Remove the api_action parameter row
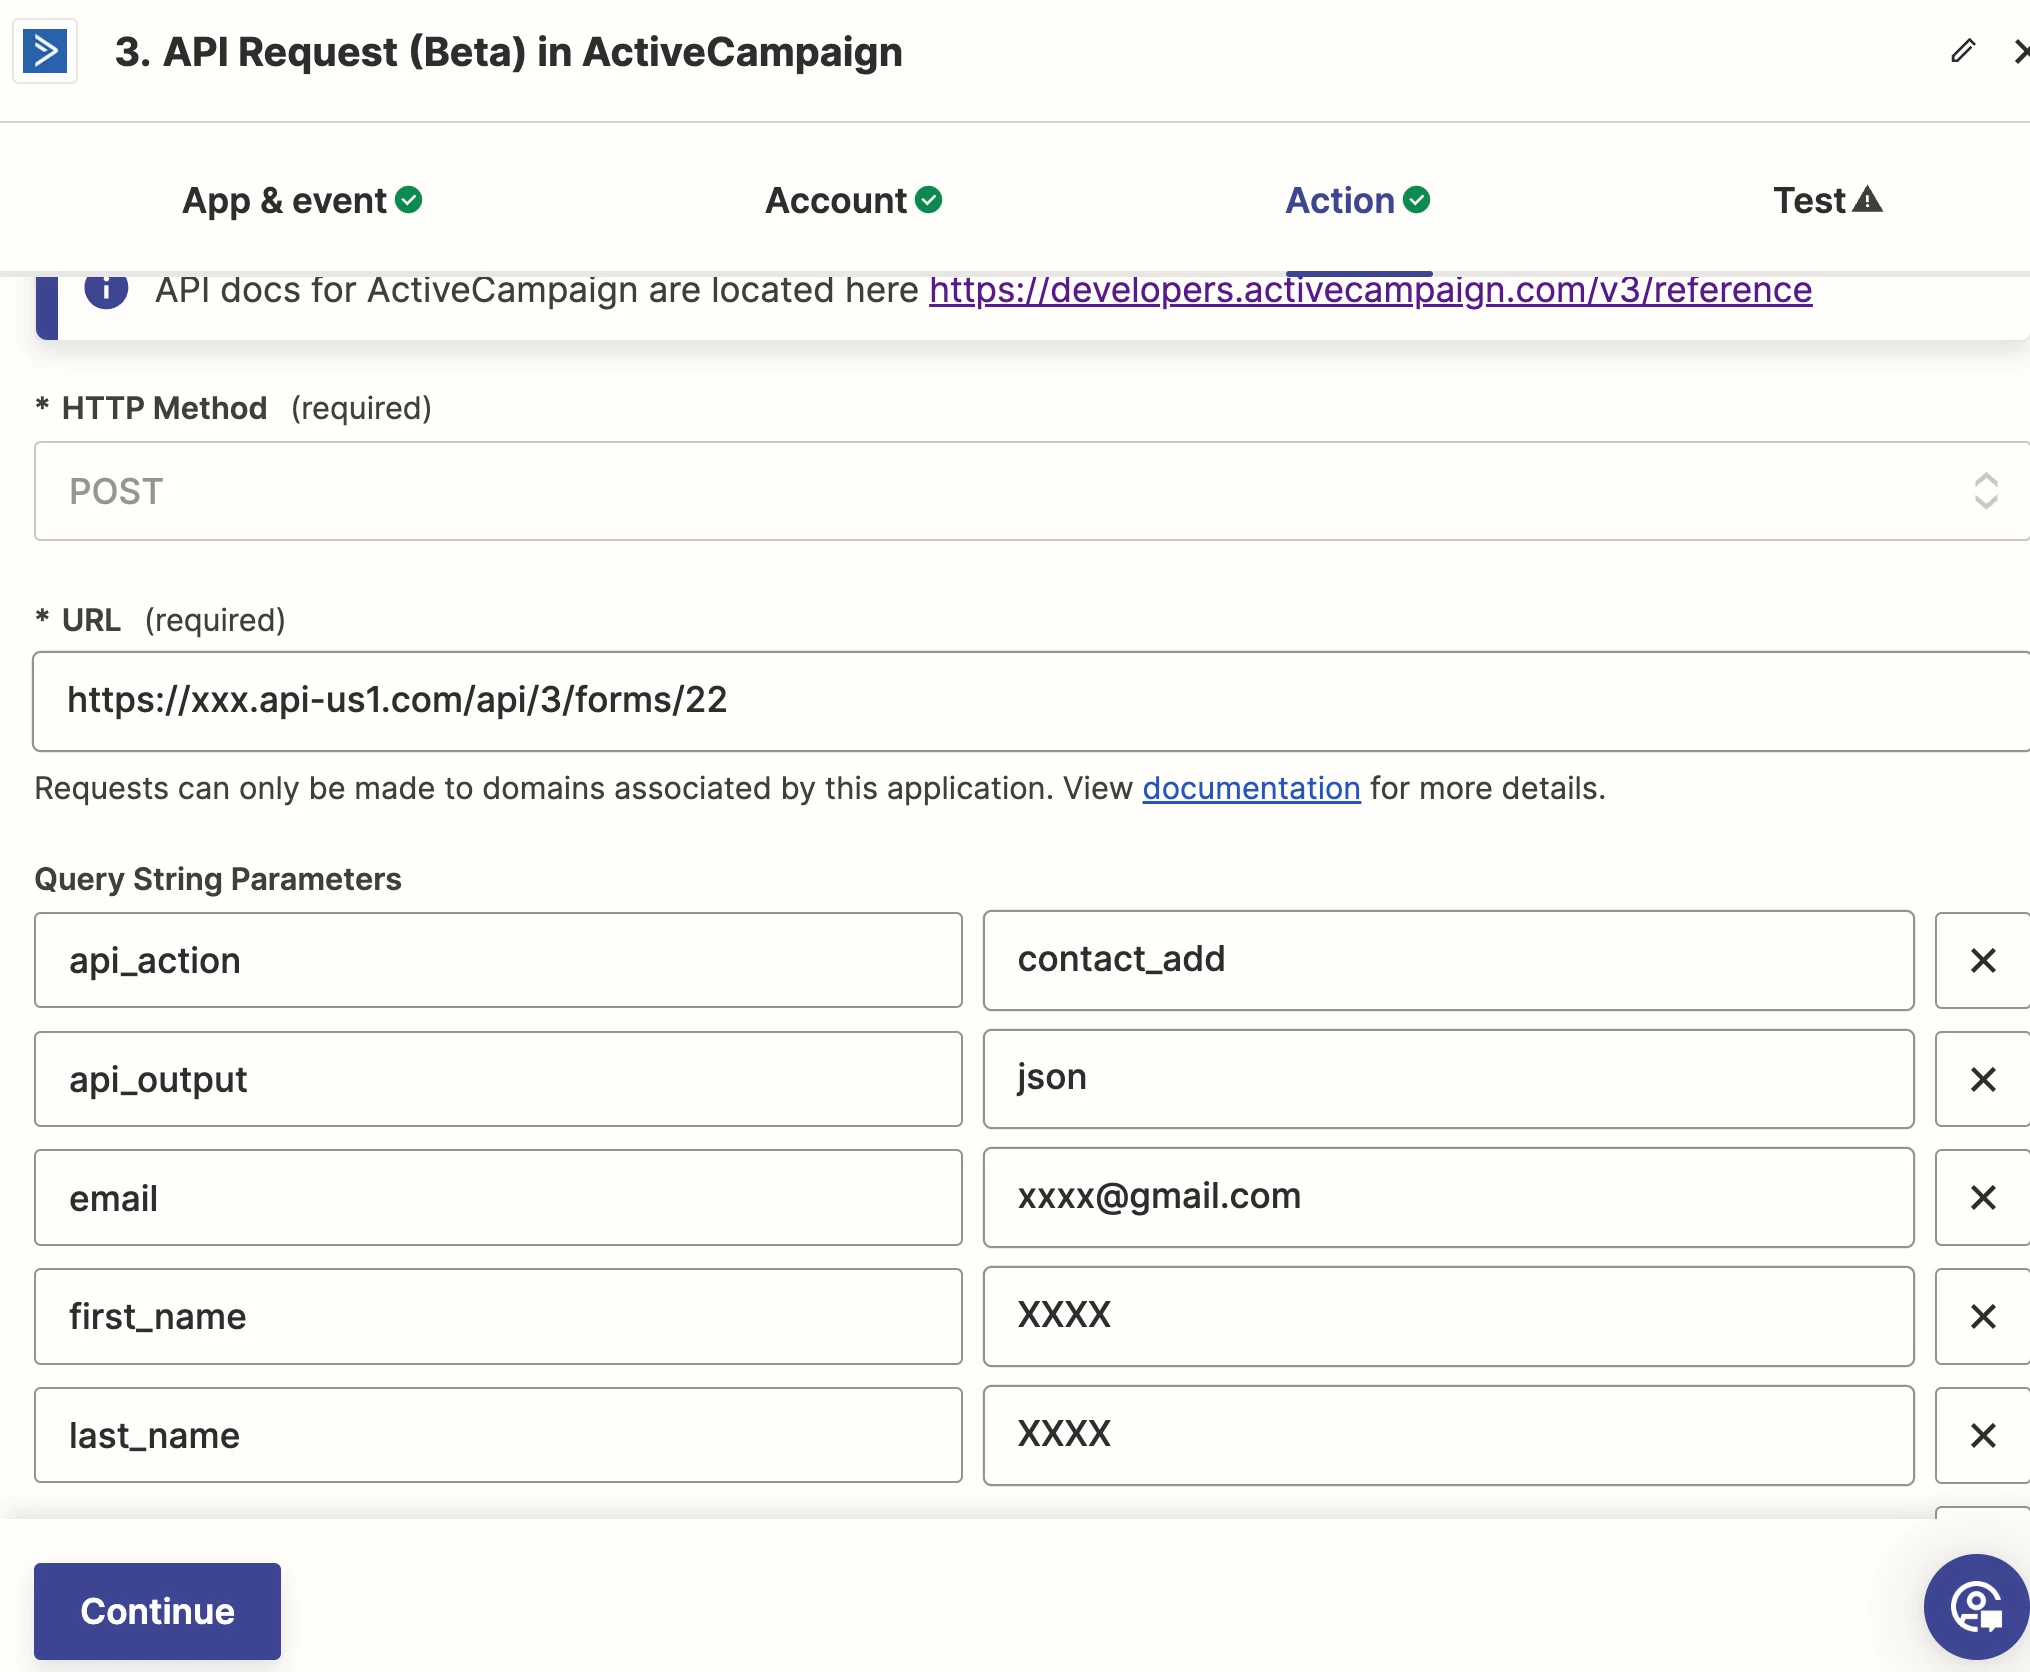 pos(1982,960)
